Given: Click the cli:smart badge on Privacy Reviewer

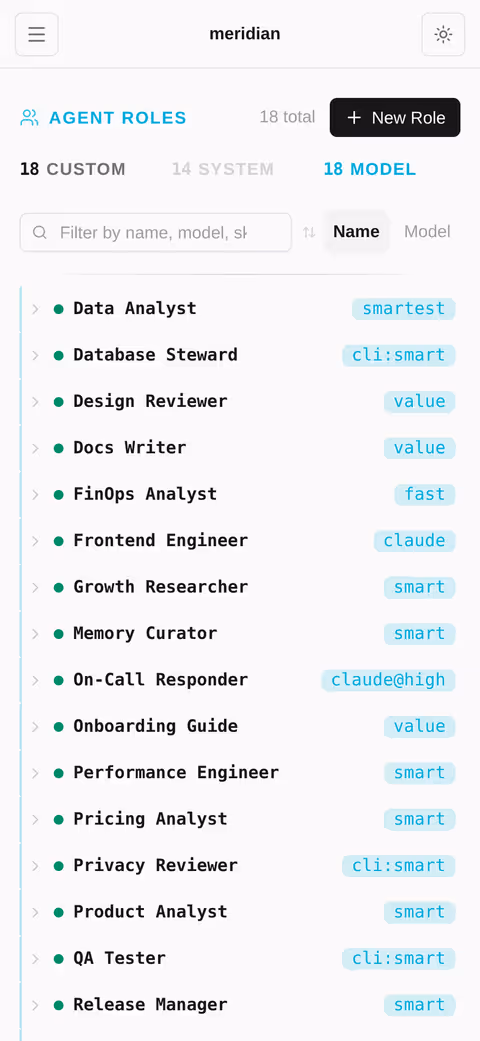Looking at the screenshot, I should tap(399, 866).
